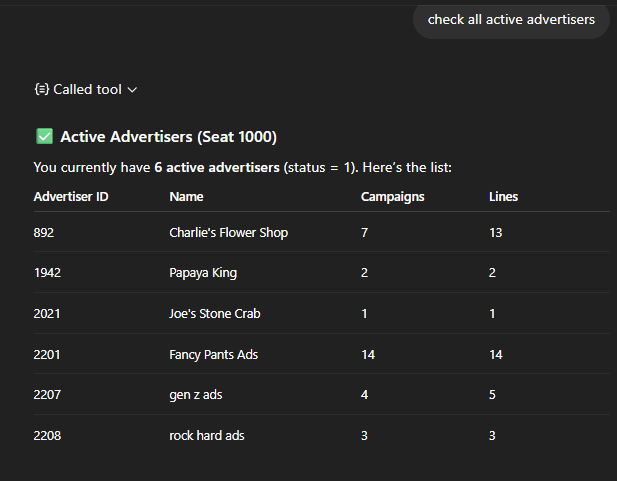Select the "check all active advertisers" message bubble

pos(511,19)
